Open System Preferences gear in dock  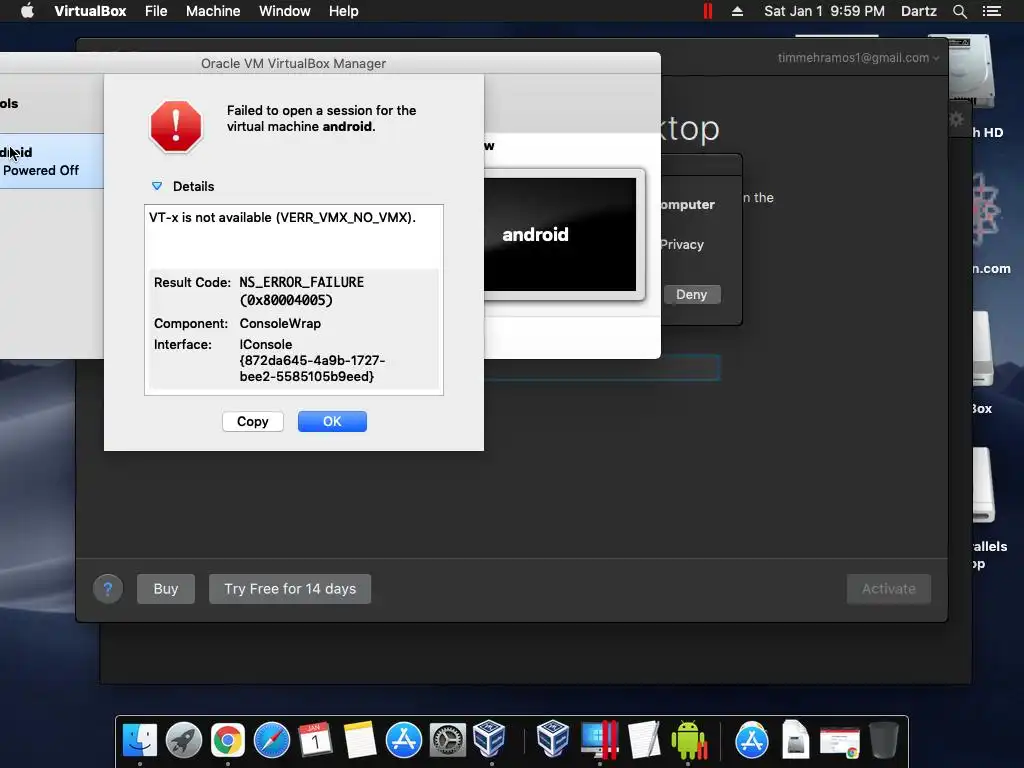coord(447,740)
